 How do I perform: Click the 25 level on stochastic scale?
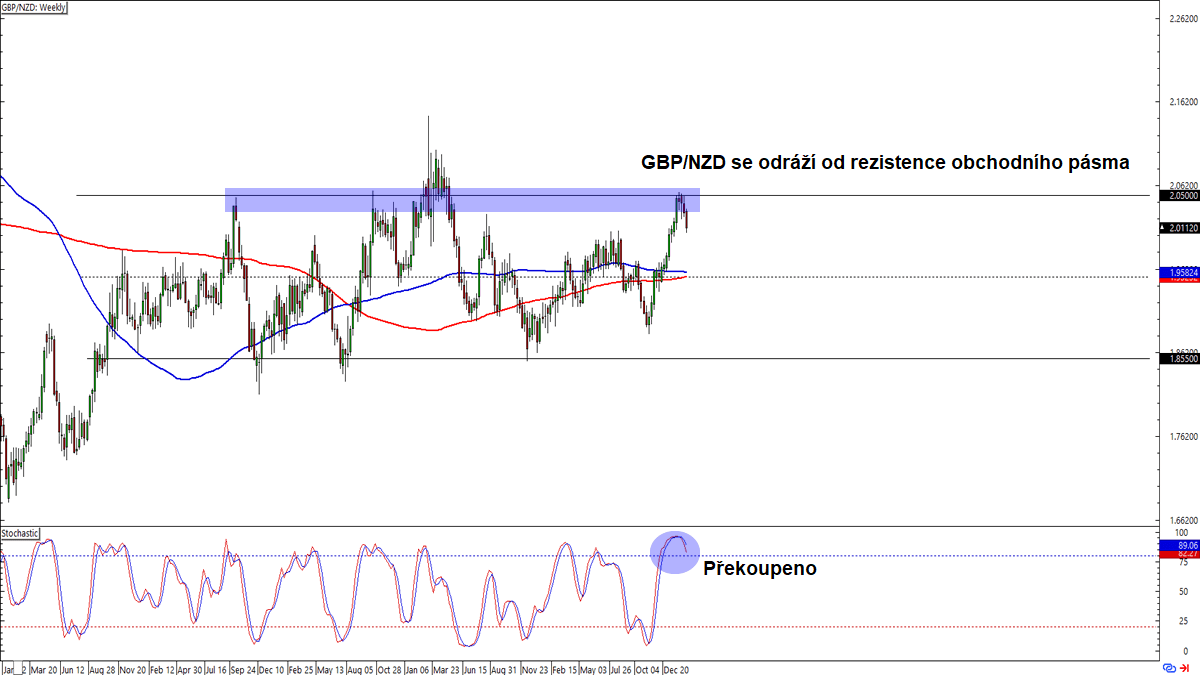1183,621
